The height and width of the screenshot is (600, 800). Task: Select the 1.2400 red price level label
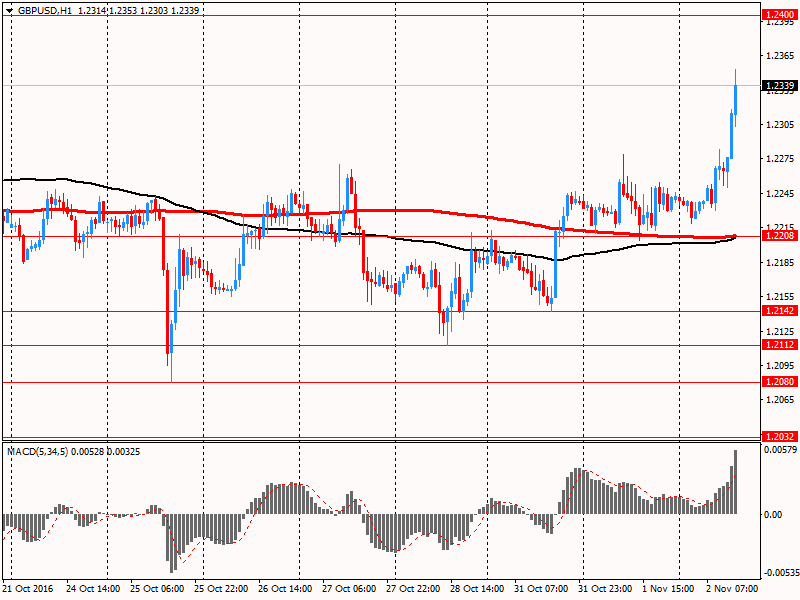[779, 15]
